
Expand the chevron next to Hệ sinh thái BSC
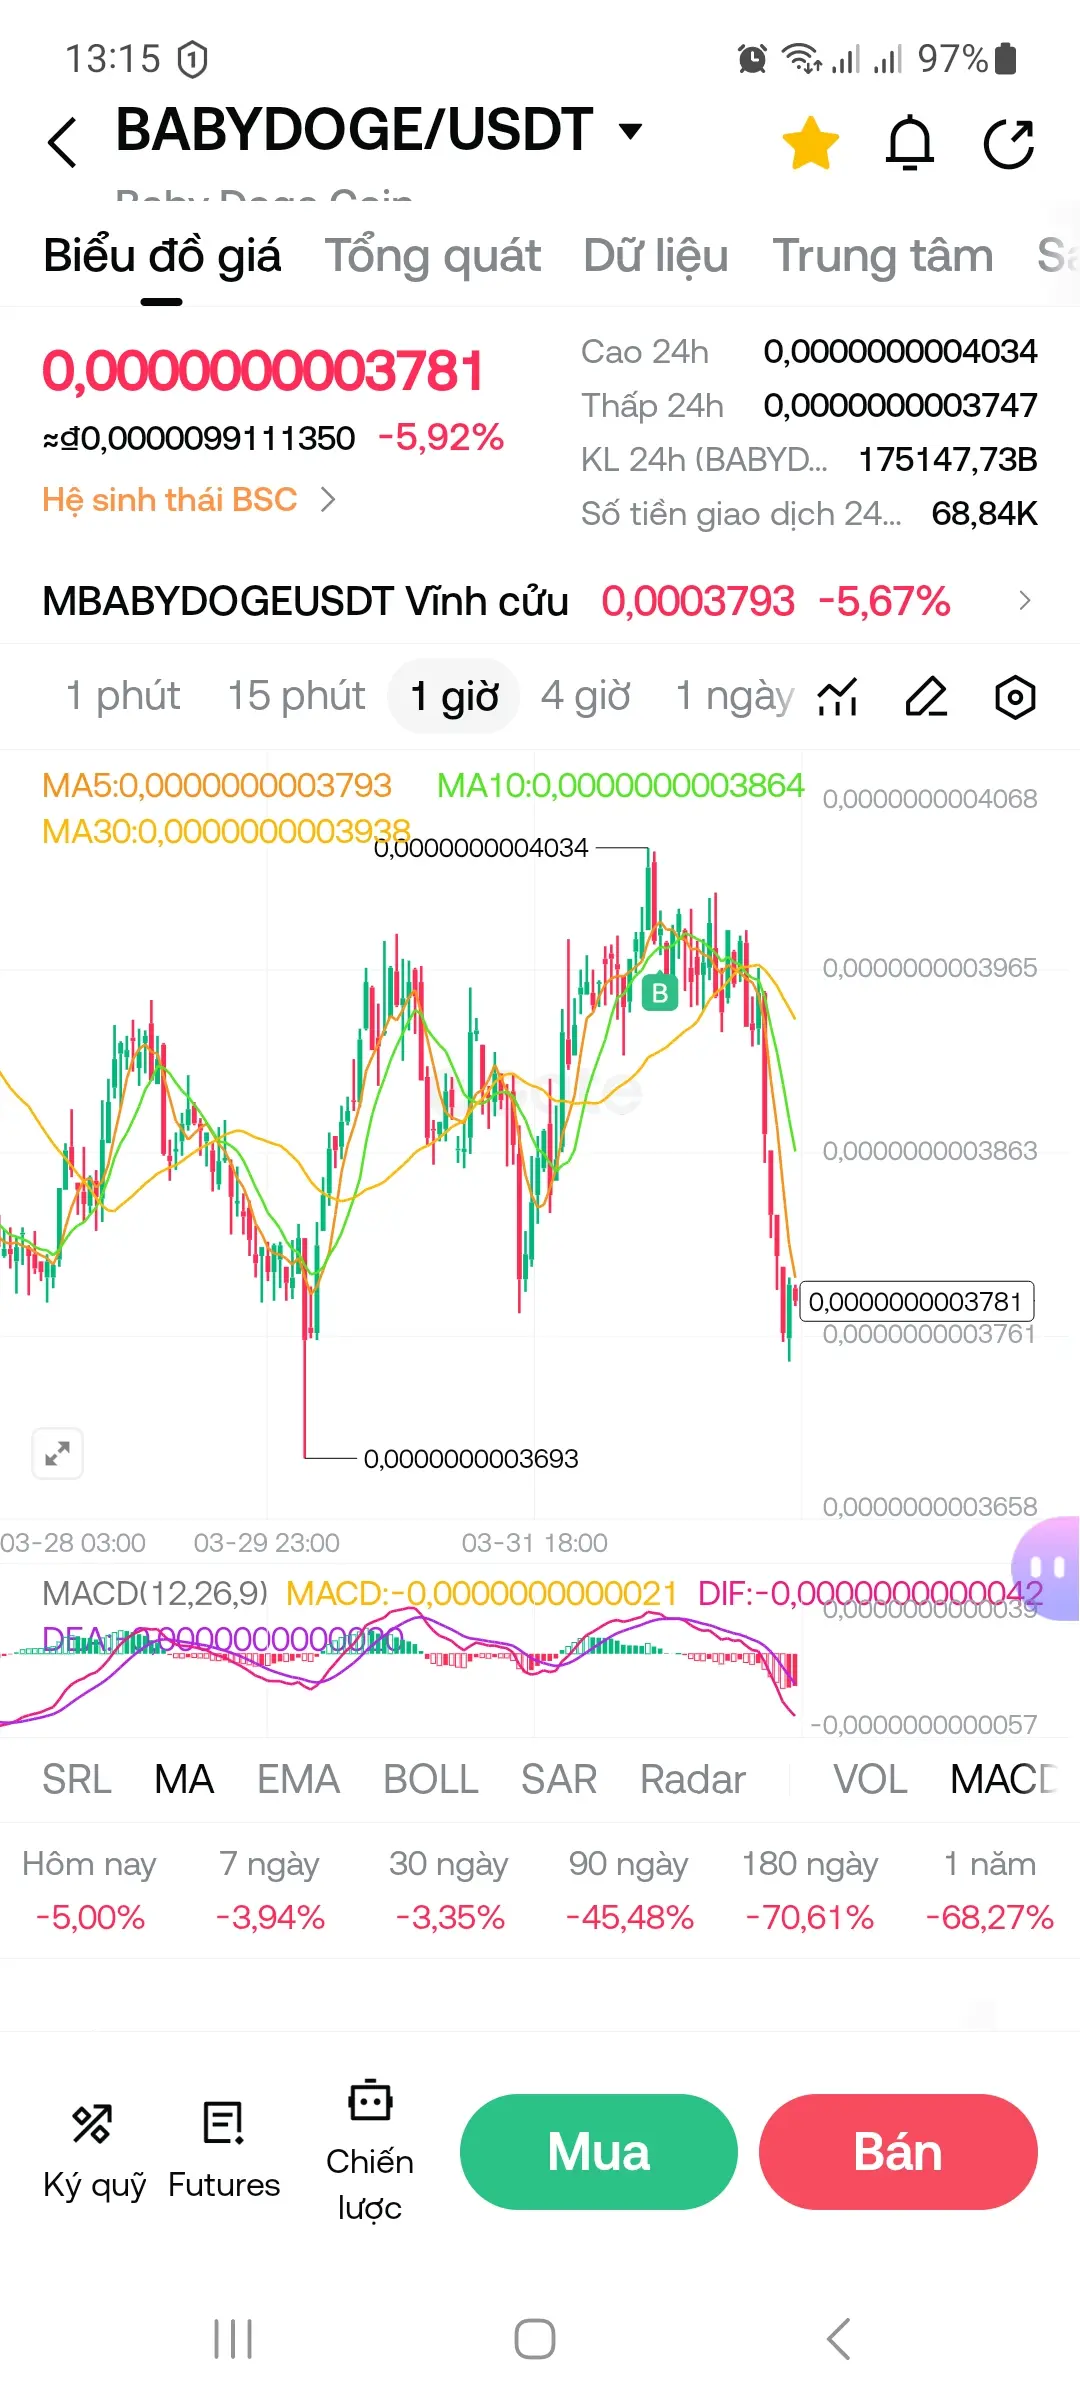tap(328, 499)
